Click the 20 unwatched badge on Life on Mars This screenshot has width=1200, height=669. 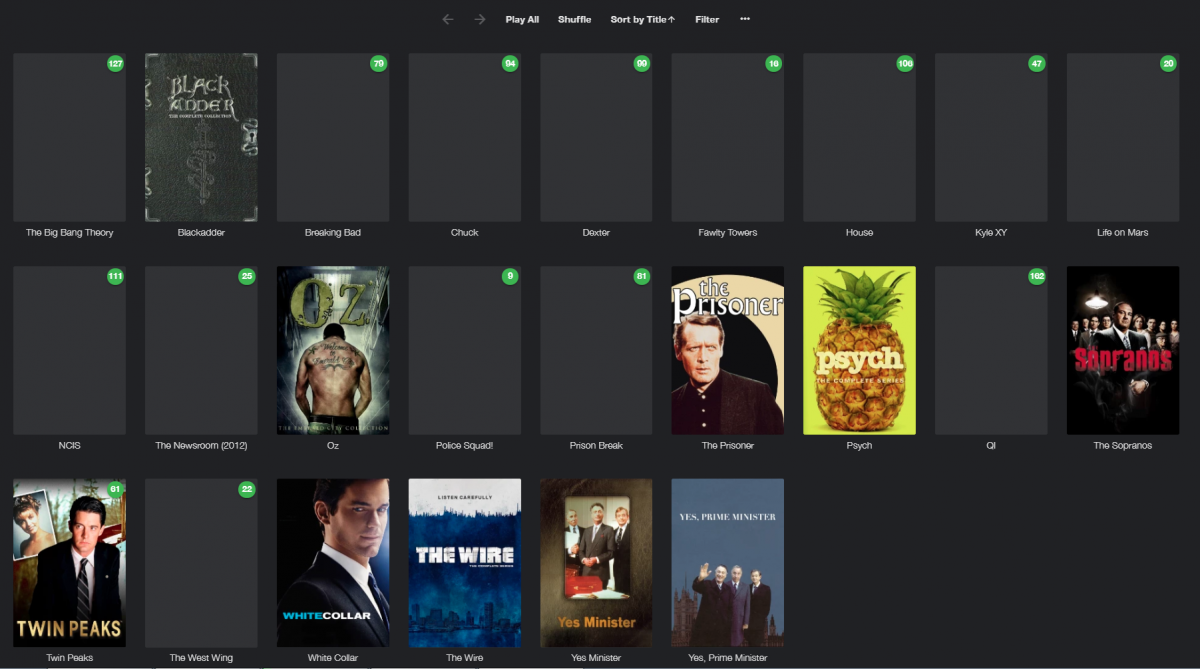tap(1168, 64)
